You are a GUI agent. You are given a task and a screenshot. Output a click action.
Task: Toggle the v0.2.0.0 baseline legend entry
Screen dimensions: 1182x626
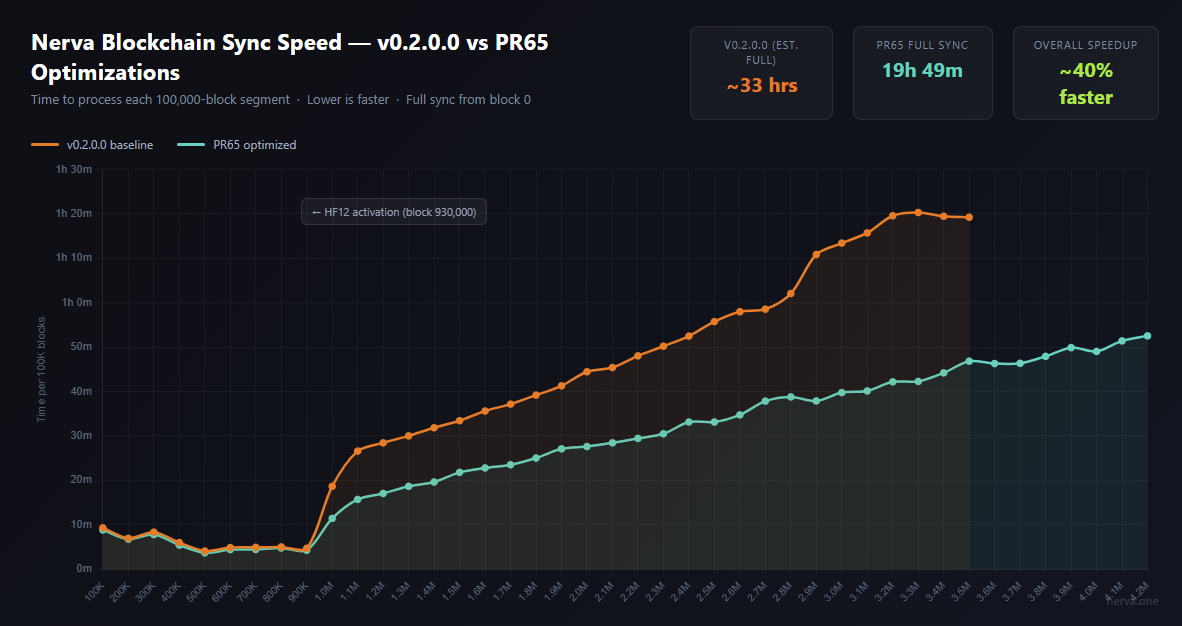[x=92, y=145]
